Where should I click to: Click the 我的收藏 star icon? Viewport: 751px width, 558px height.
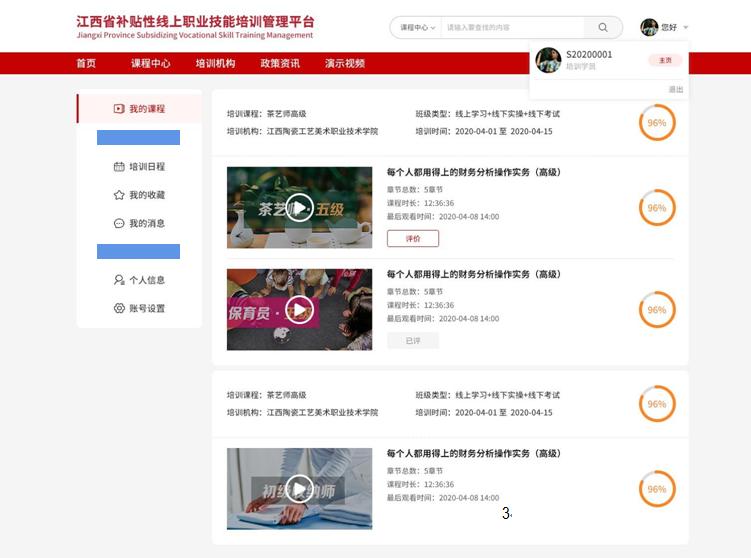(x=119, y=195)
